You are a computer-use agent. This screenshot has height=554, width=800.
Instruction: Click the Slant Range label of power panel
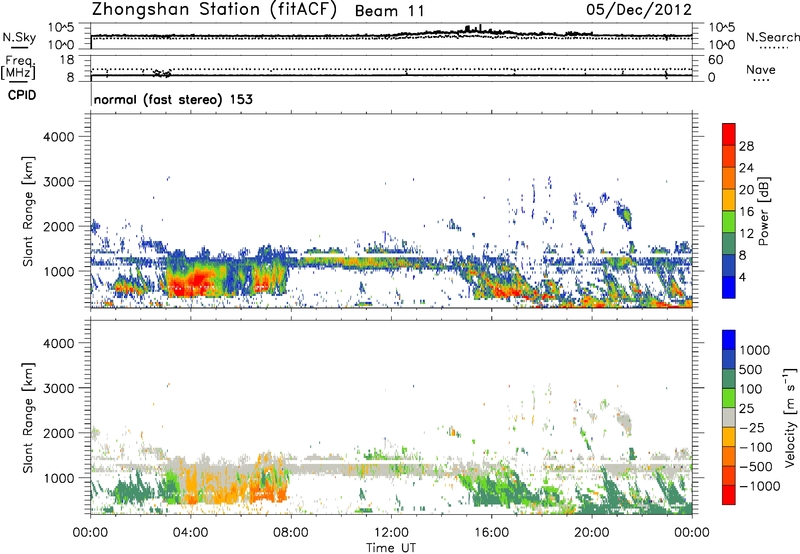(28, 211)
